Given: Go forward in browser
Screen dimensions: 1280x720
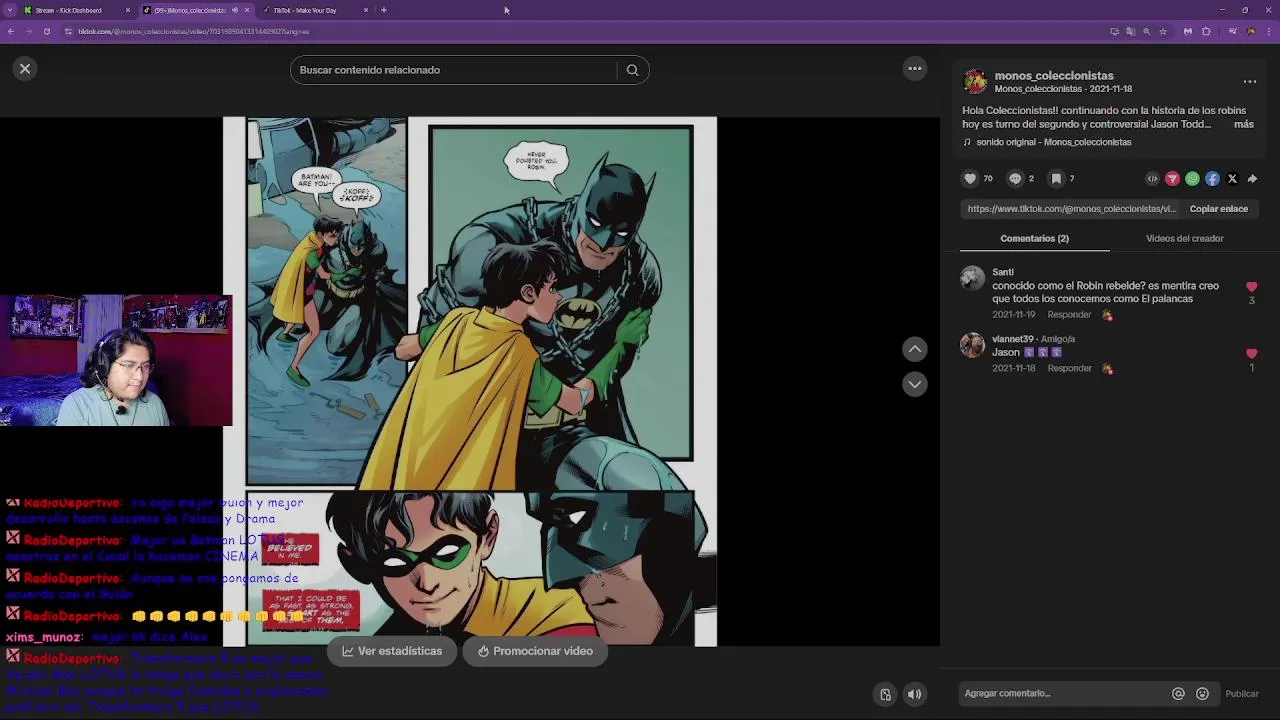Looking at the screenshot, I should point(28,31).
